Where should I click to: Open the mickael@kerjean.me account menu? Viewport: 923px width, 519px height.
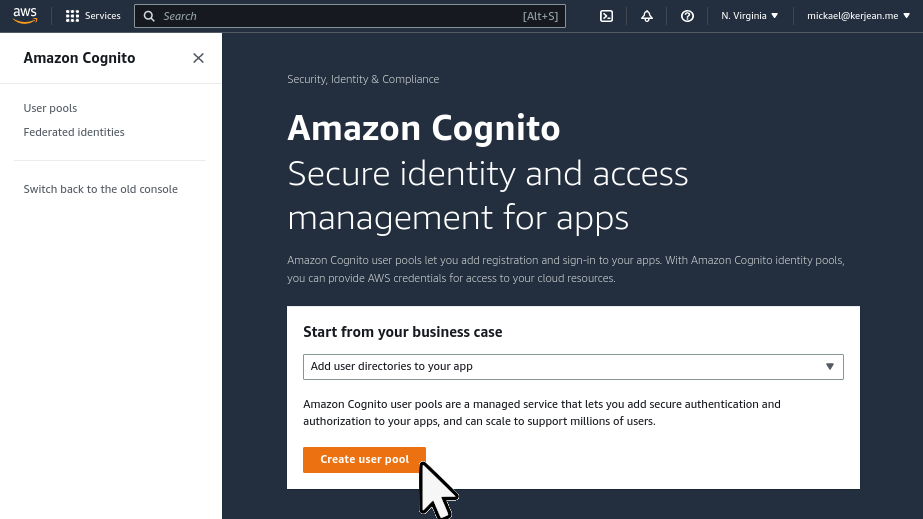point(858,16)
